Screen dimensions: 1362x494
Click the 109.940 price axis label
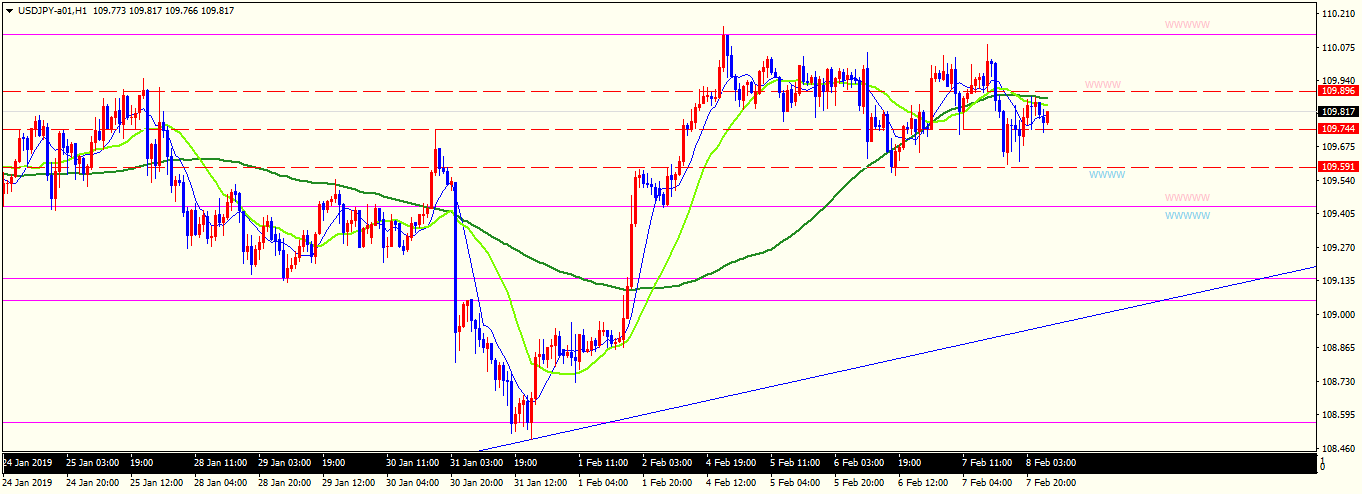pyautogui.click(x=1339, y=80)
